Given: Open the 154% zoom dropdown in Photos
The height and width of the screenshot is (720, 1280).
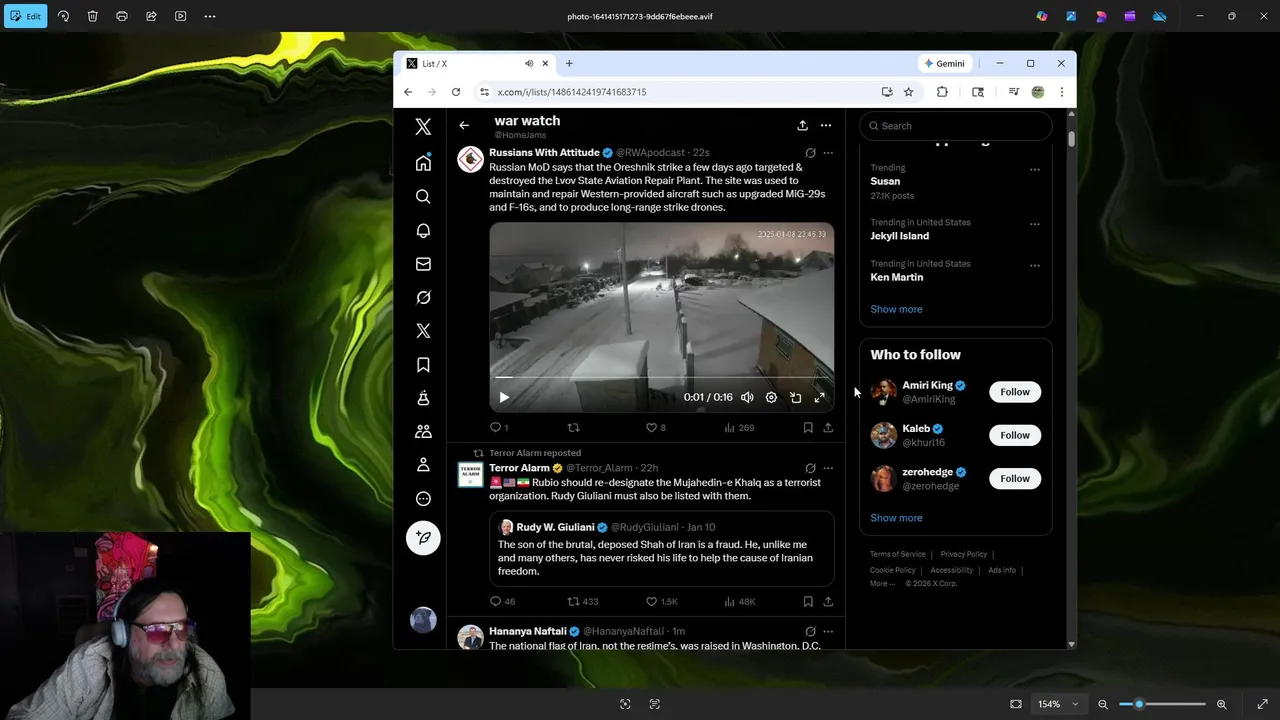Looking at the screenshot, I should click(1058, 704).
